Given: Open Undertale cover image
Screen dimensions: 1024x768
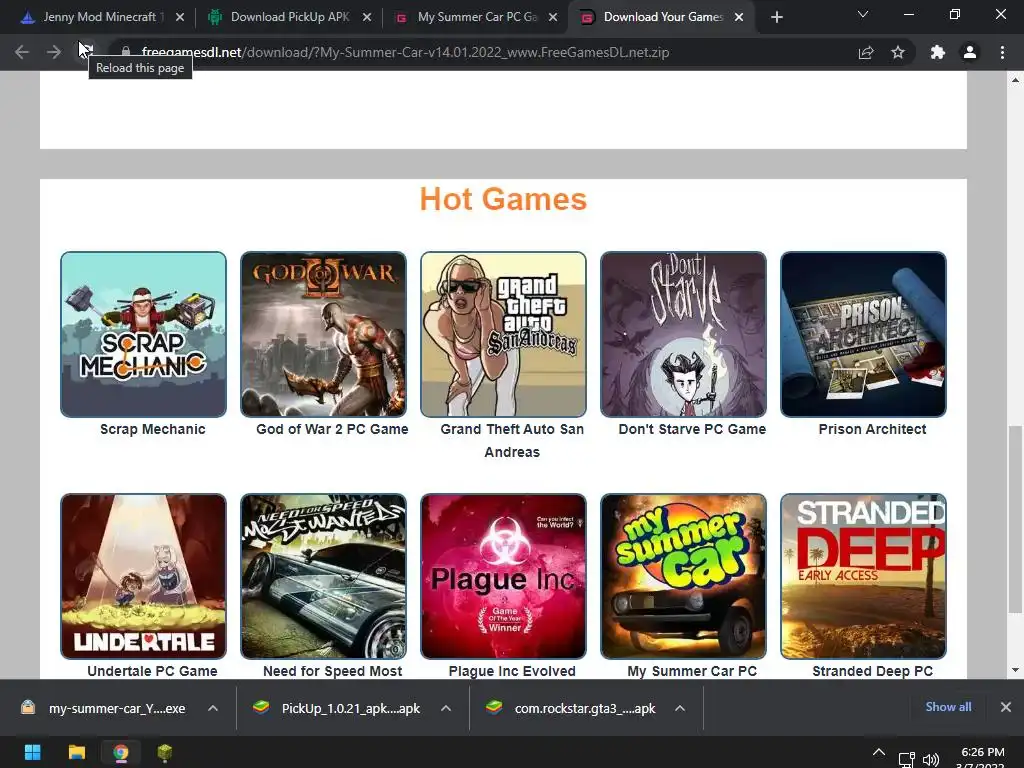Looking at the screenshot, I should click(x=144, y=576).
